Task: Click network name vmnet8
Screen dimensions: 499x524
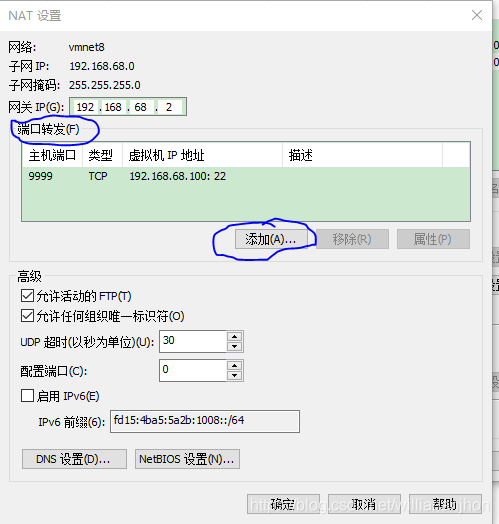Action: 87,47
